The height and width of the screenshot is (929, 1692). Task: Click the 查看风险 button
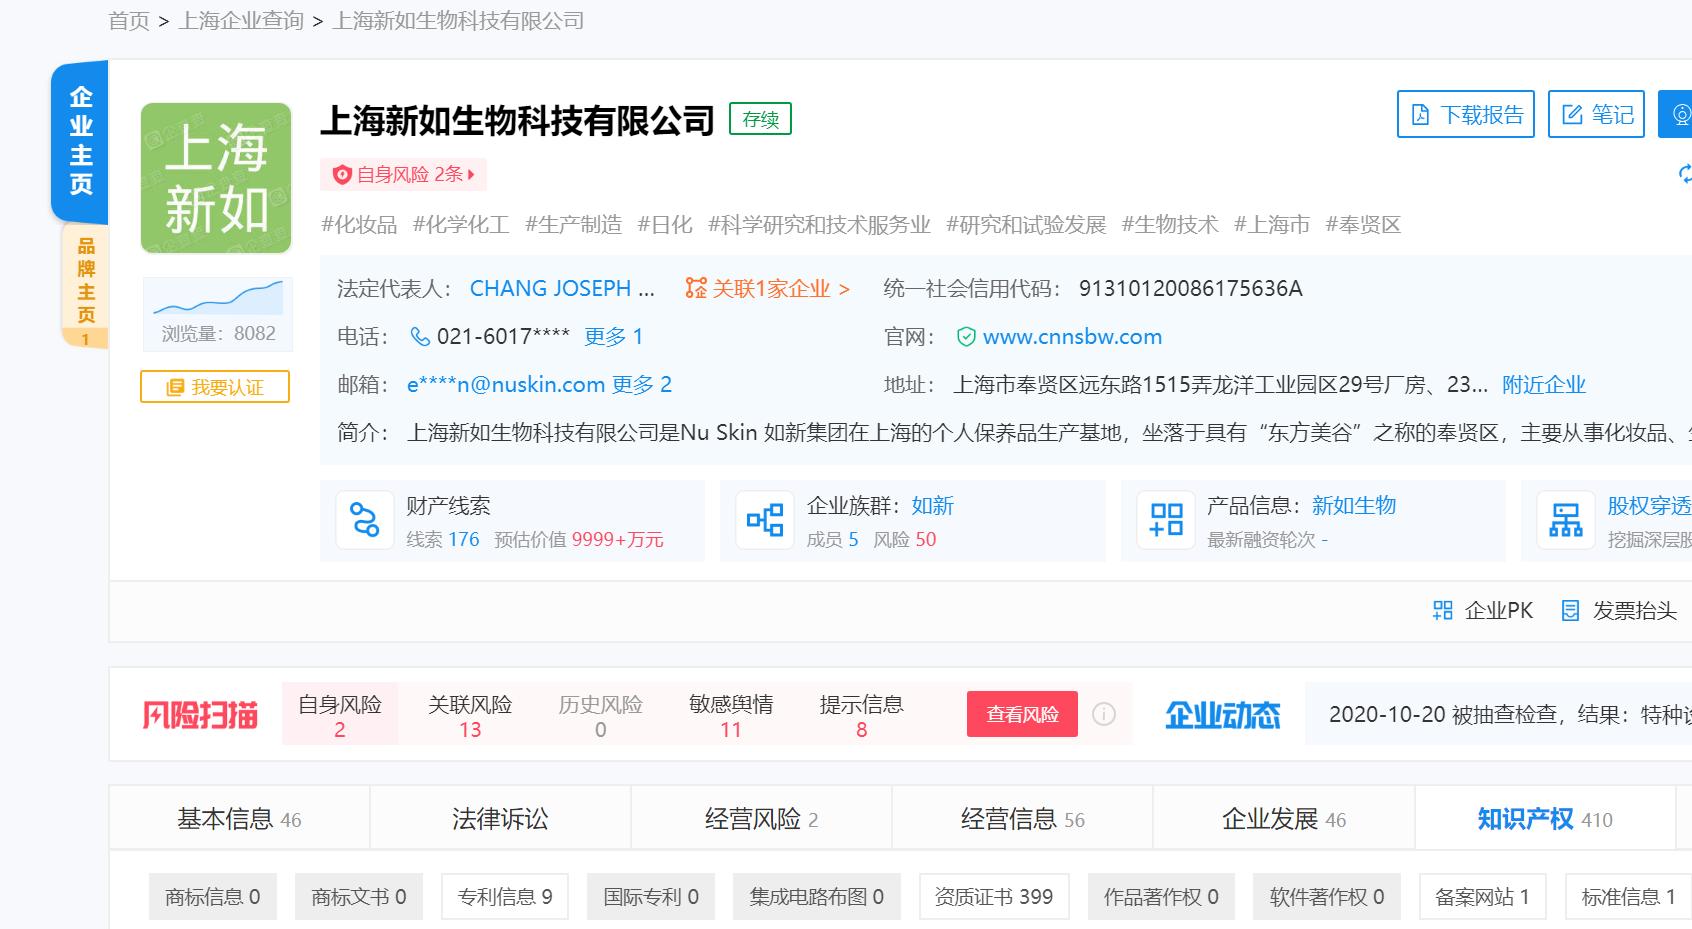[x=1022, y=714]
